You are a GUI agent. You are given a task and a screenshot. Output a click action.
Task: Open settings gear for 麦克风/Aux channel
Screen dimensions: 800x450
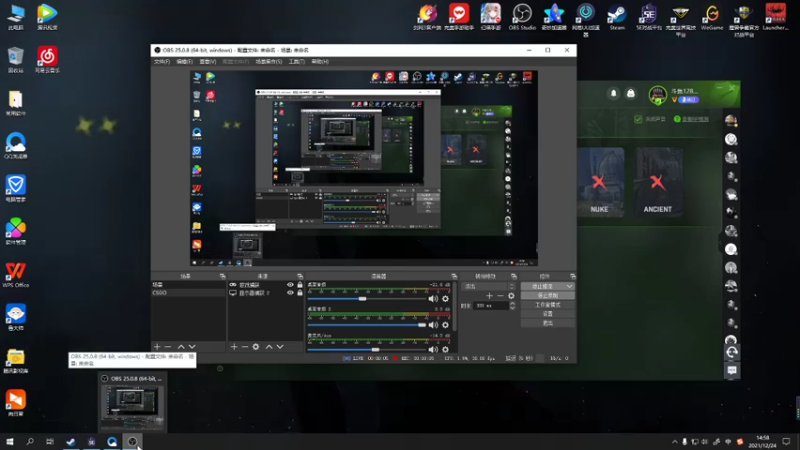click(x=445, y=350)
